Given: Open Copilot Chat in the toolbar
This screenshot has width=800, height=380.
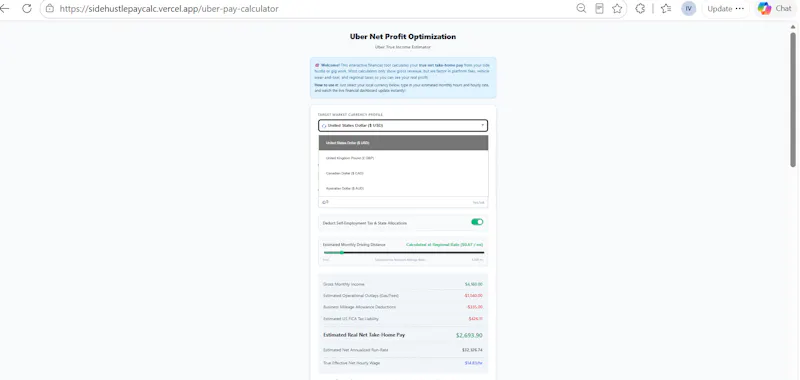Looking at the screenshot, I should point(774,9).
